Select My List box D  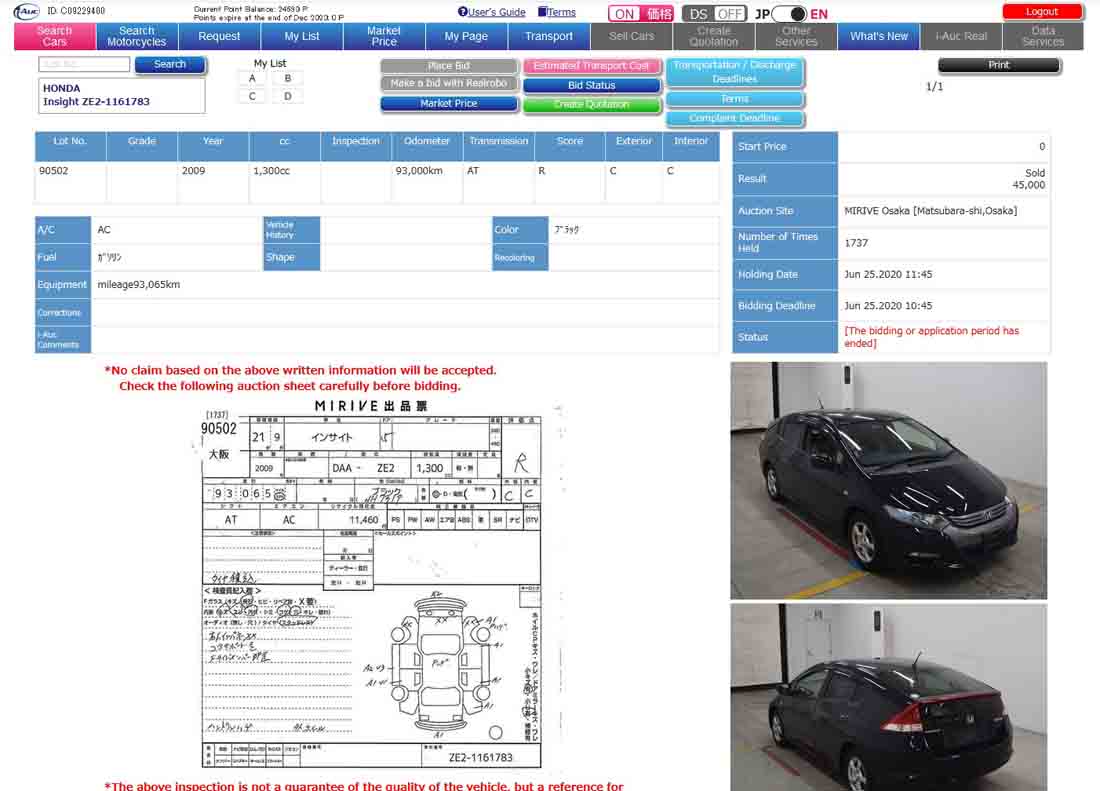pyautogui.click(x=287, y=96)
